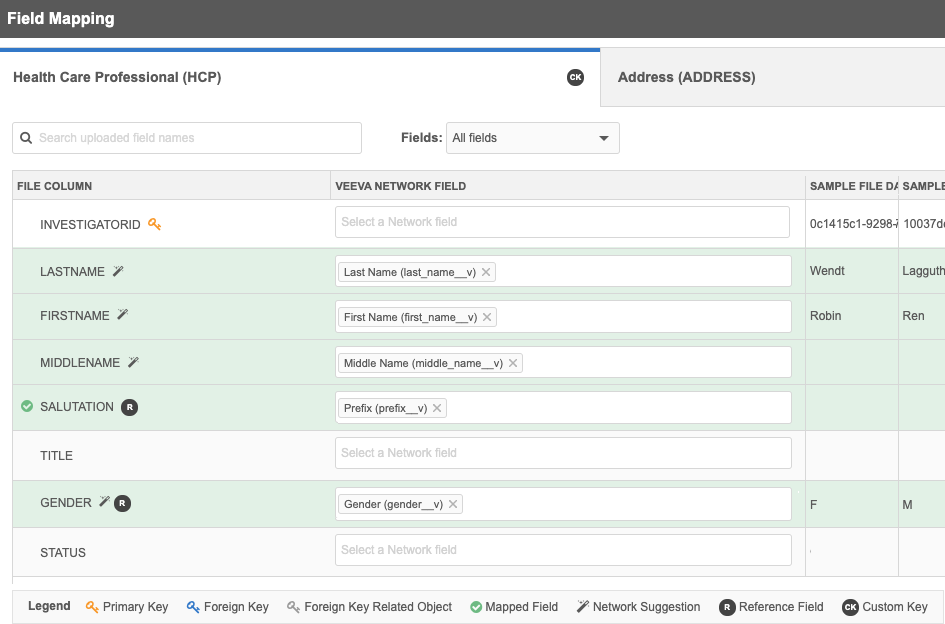This screenshot has height=624, width=945.
Task: Click the reference field badge next to SALUTATION
Action: [x=129, y=407]
